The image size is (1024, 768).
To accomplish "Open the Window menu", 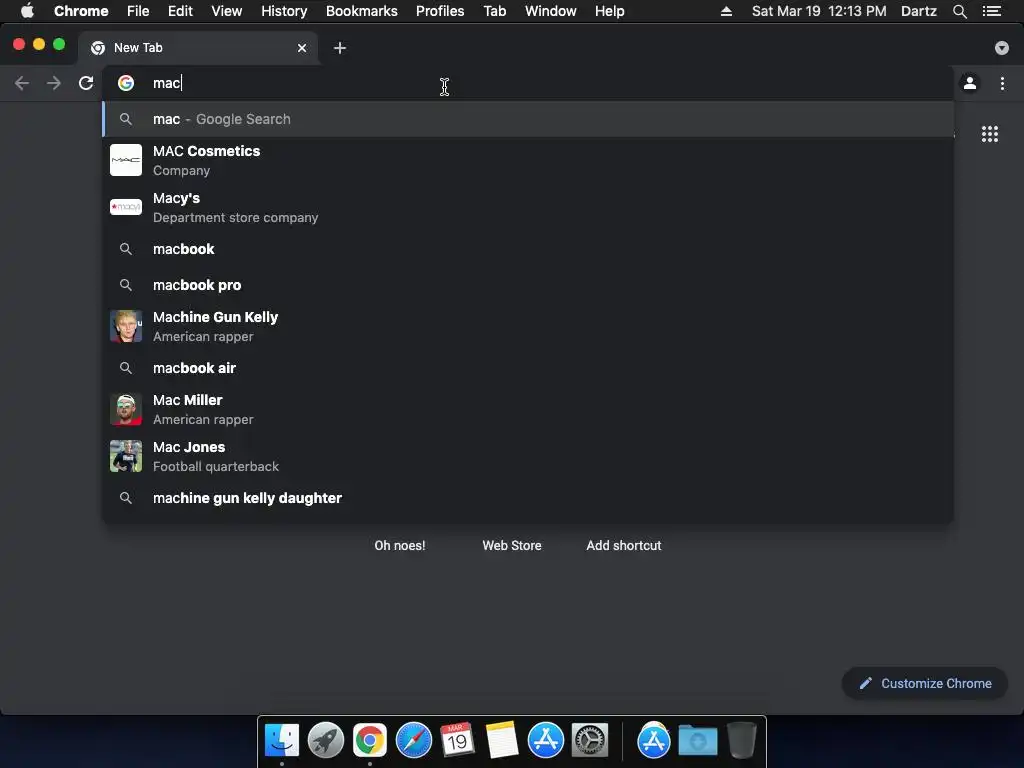I will coord(551,11).
